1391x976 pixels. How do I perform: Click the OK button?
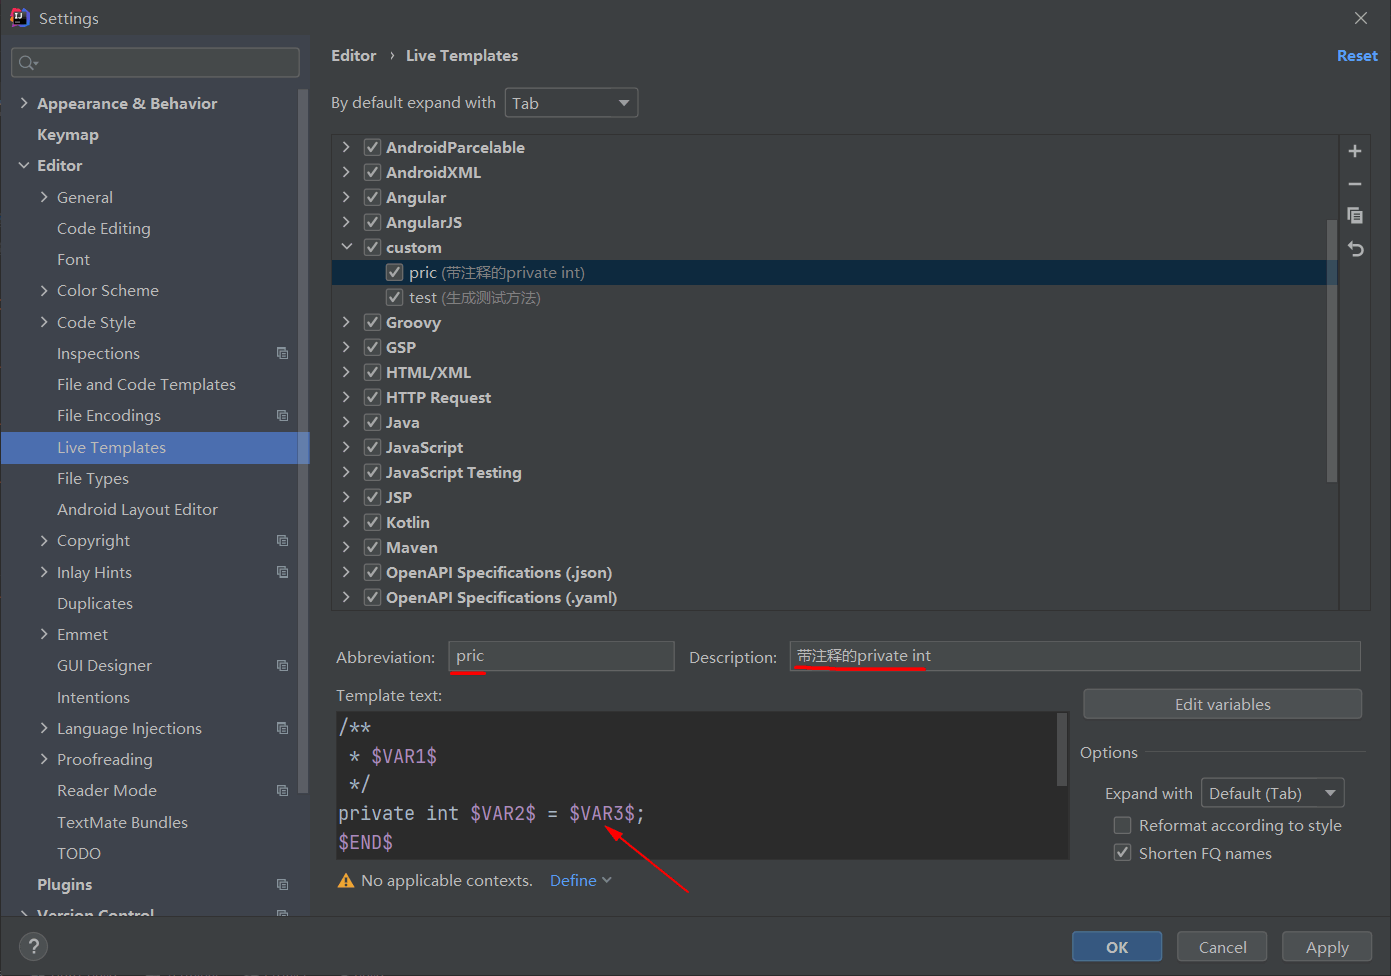[1117, 947]
